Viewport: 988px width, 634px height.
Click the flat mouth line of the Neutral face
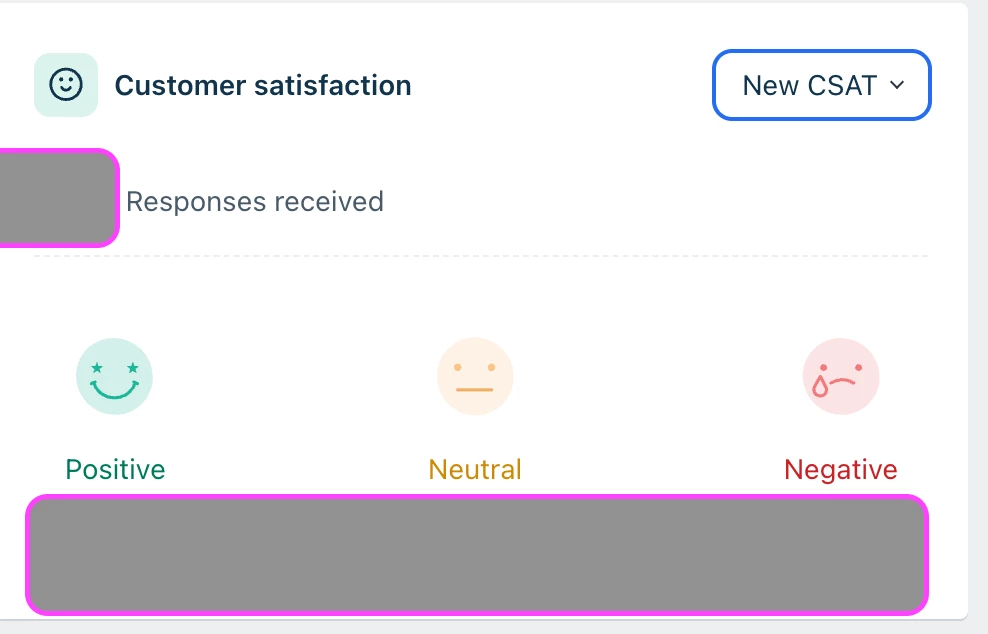[x=474, y=389]
